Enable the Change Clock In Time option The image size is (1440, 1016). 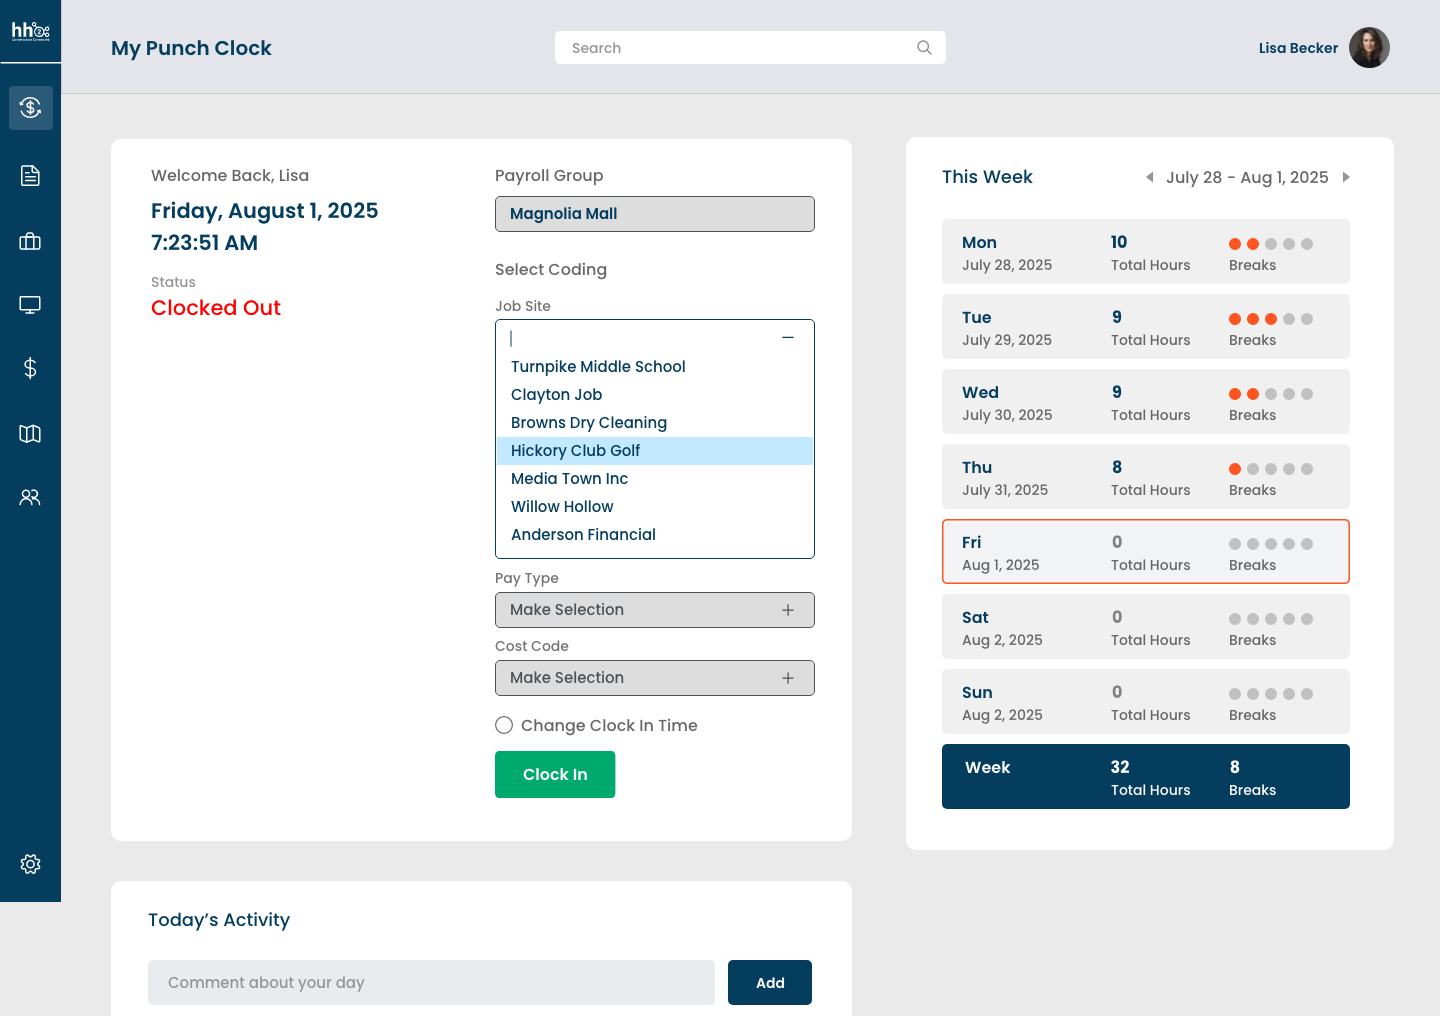504,725
